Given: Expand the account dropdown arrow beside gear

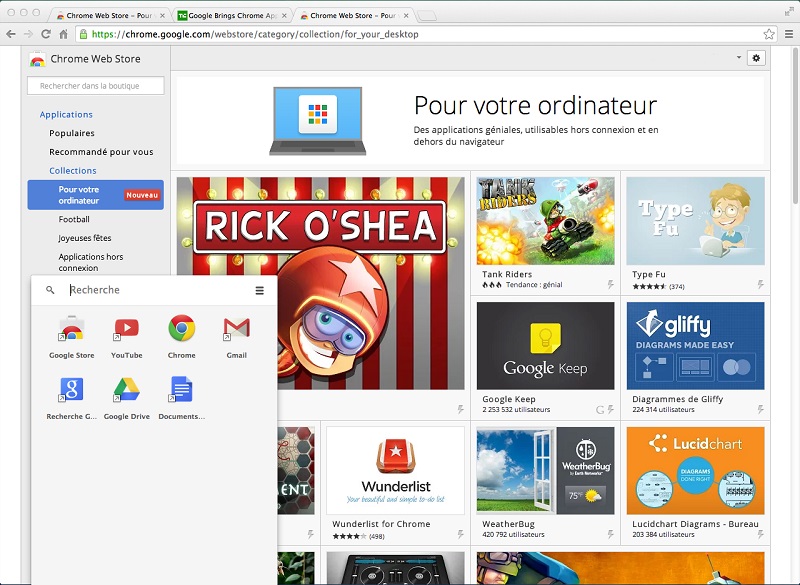Looking at the screenshot, I should [739, 58].
